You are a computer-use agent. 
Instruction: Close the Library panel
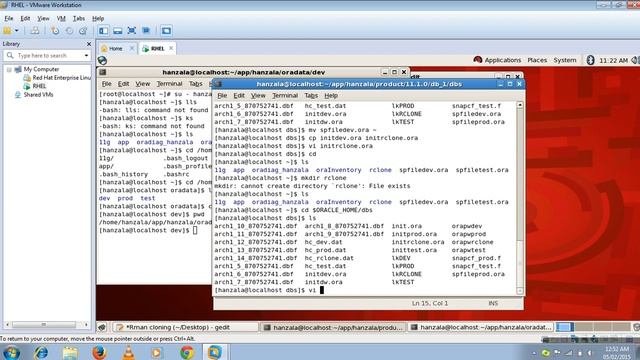pos(89,44)
